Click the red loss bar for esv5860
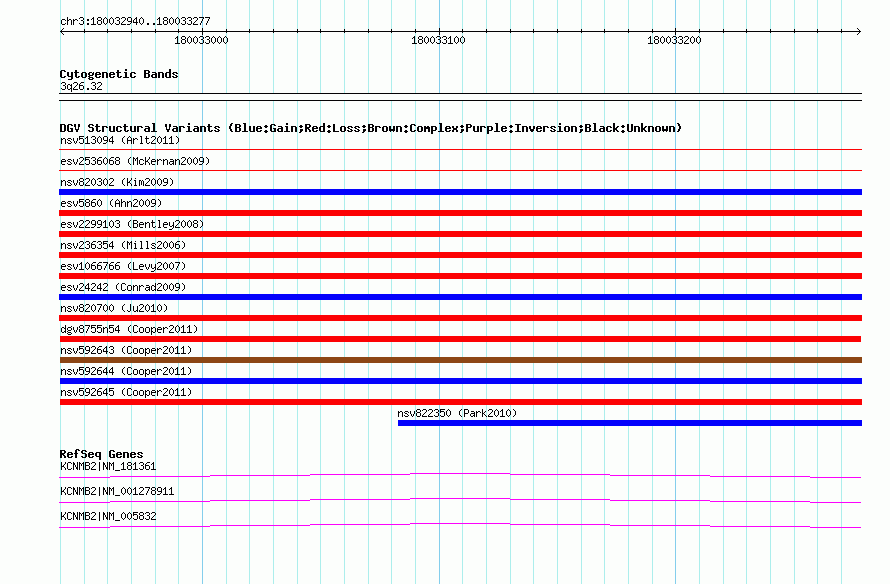The height and width of the screenshot is (584, 890). coord(460,213)
